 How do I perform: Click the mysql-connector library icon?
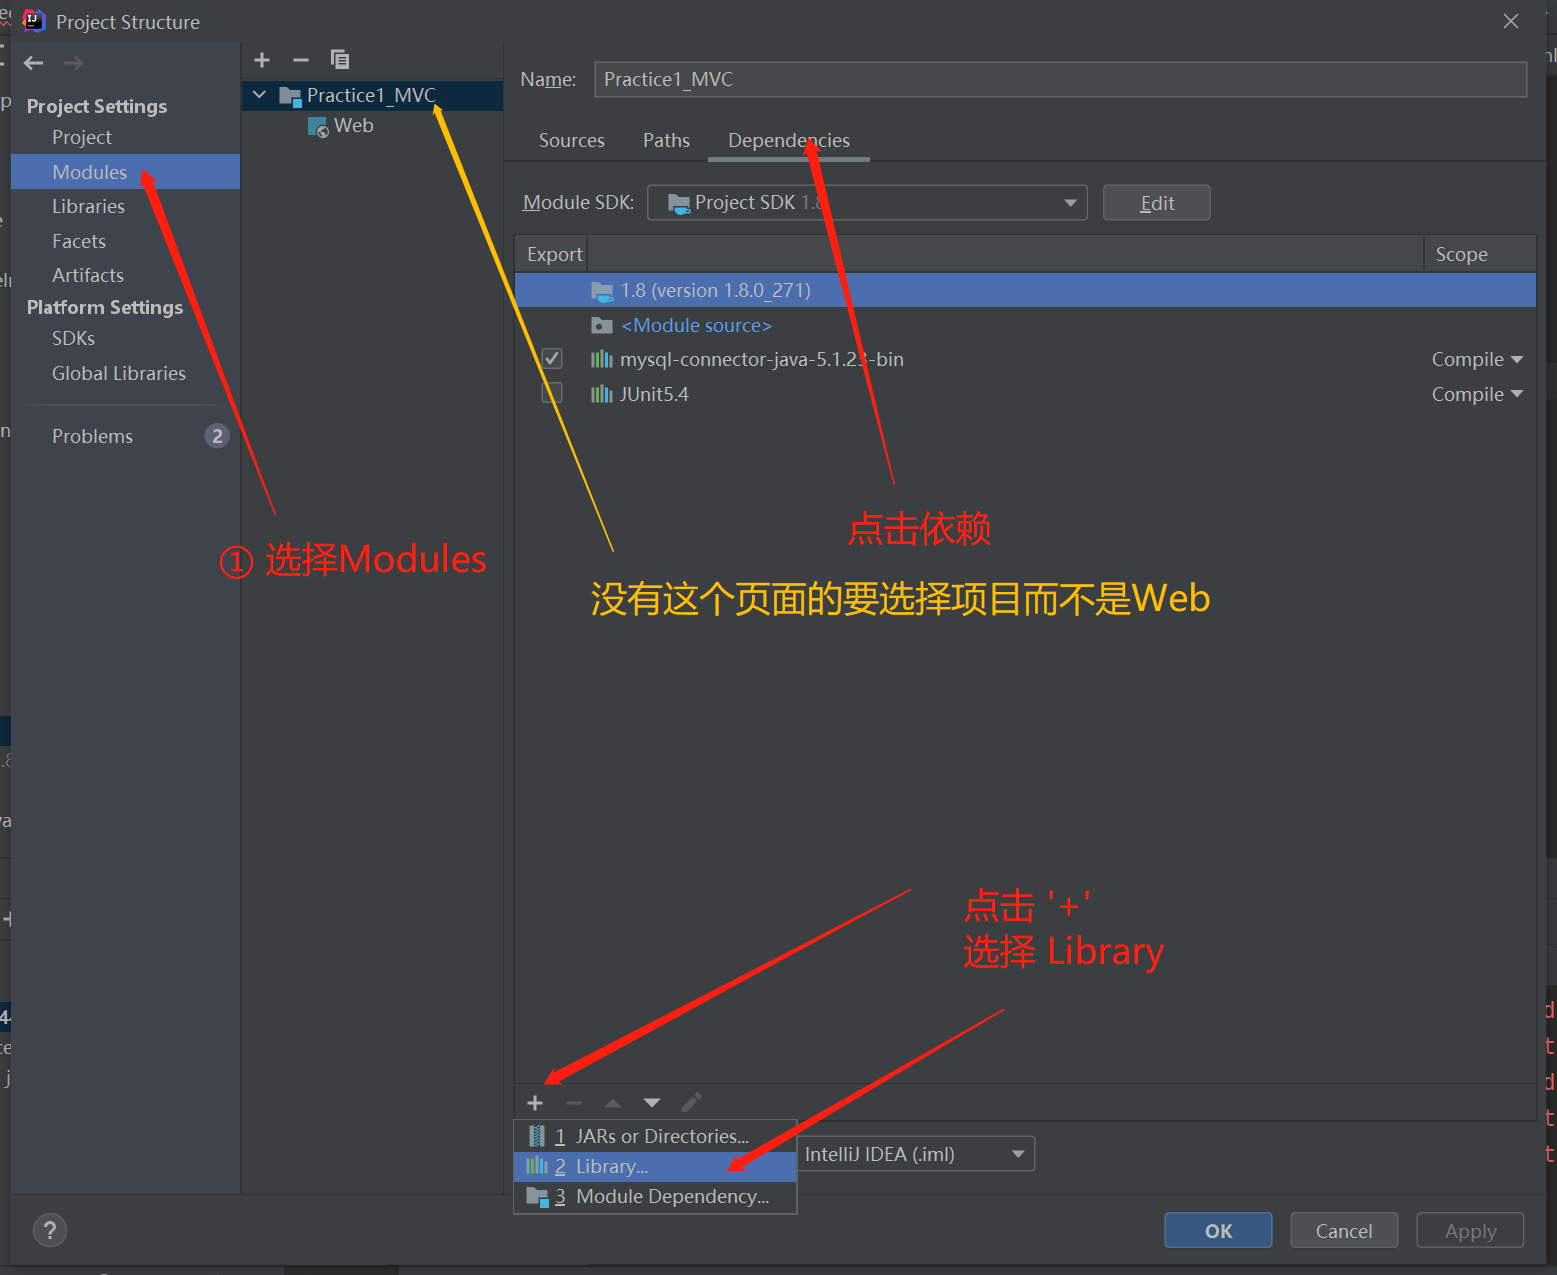click(601, 359)
